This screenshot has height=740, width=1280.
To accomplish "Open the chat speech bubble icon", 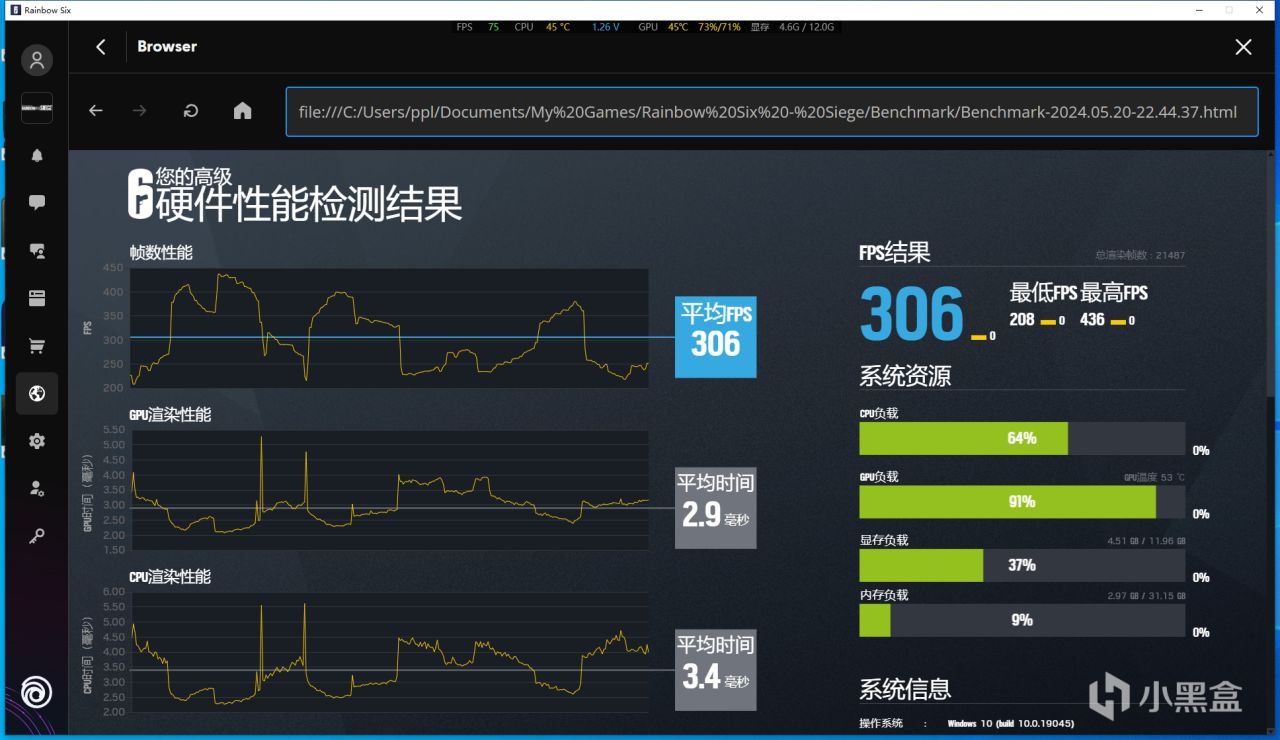I will pos(37,203).
